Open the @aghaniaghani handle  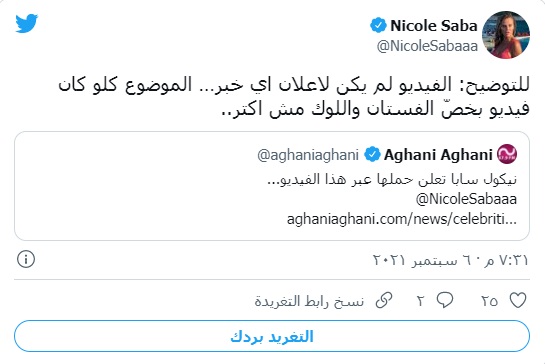click(x=308, y=155)
